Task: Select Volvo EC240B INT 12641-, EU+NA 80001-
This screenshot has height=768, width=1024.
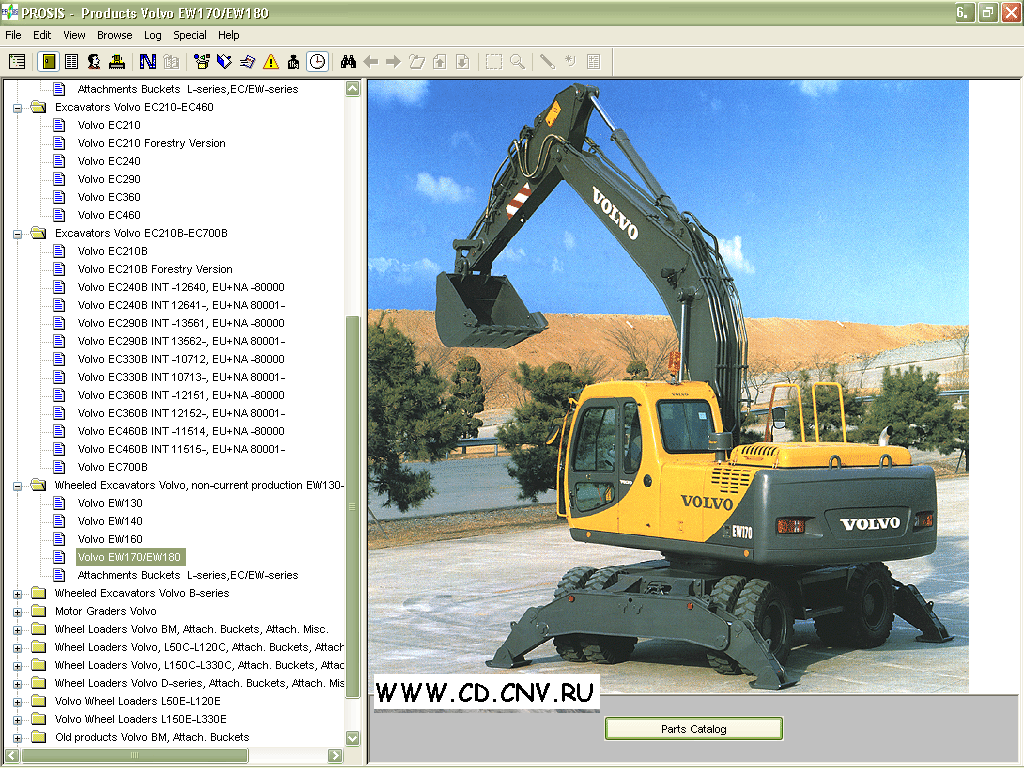Action: tap(181, 305)
